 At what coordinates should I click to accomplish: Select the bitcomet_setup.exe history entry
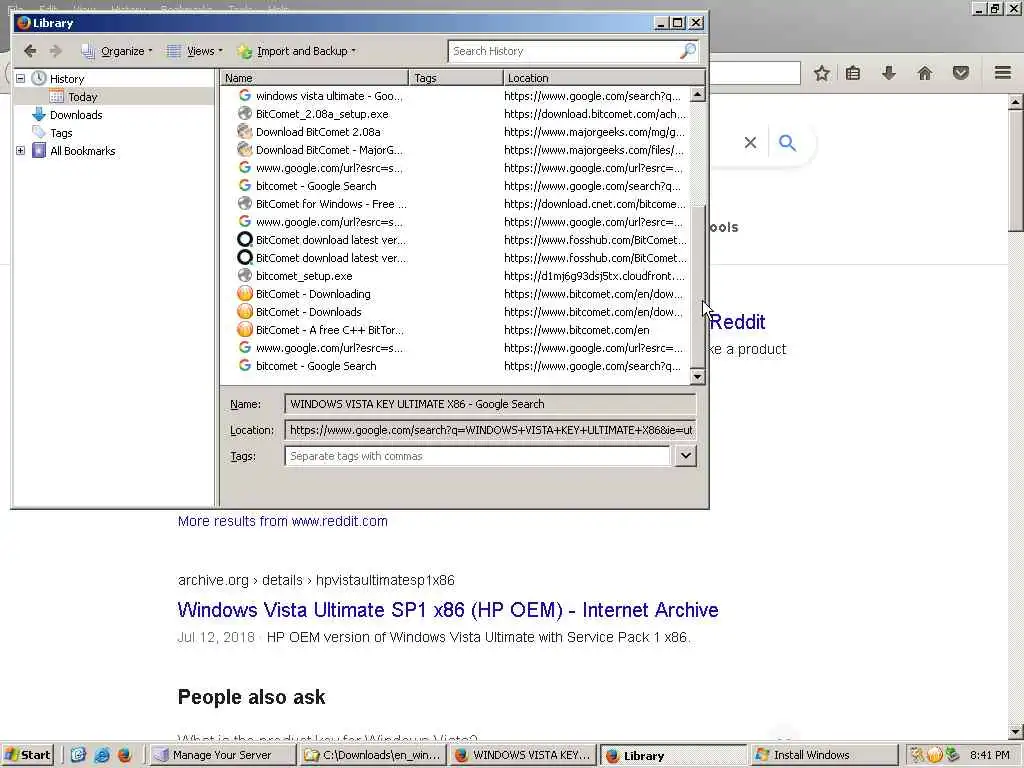coord(304,276)
